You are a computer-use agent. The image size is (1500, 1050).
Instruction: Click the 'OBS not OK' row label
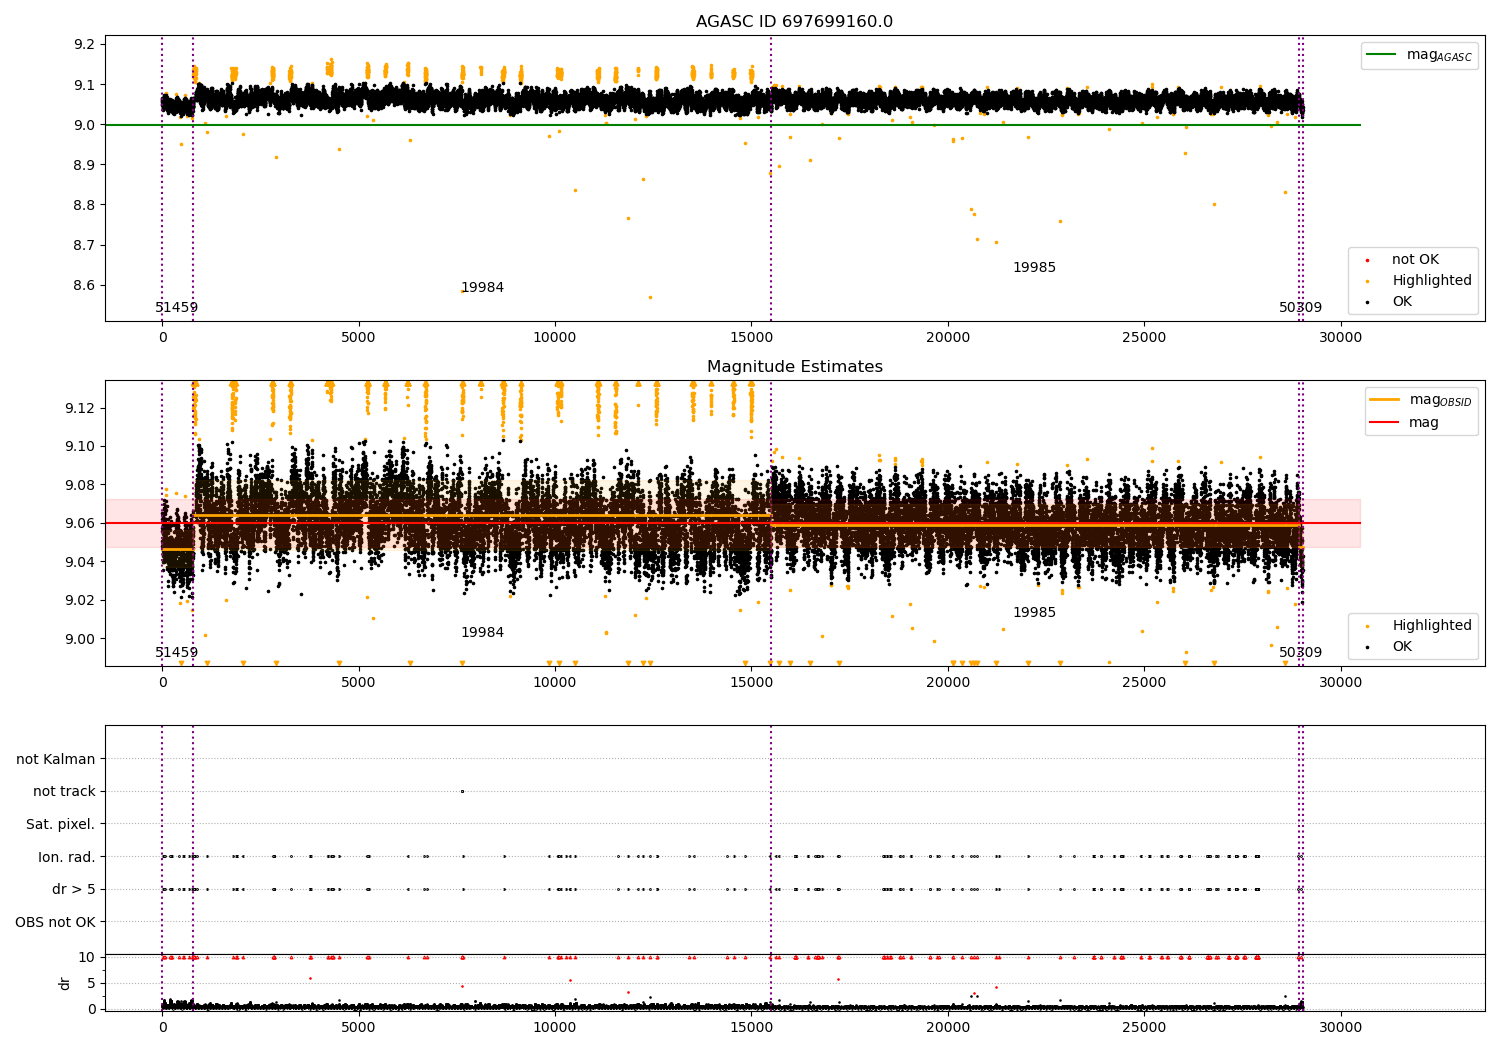pyautogui.click(x=55, y=922)
